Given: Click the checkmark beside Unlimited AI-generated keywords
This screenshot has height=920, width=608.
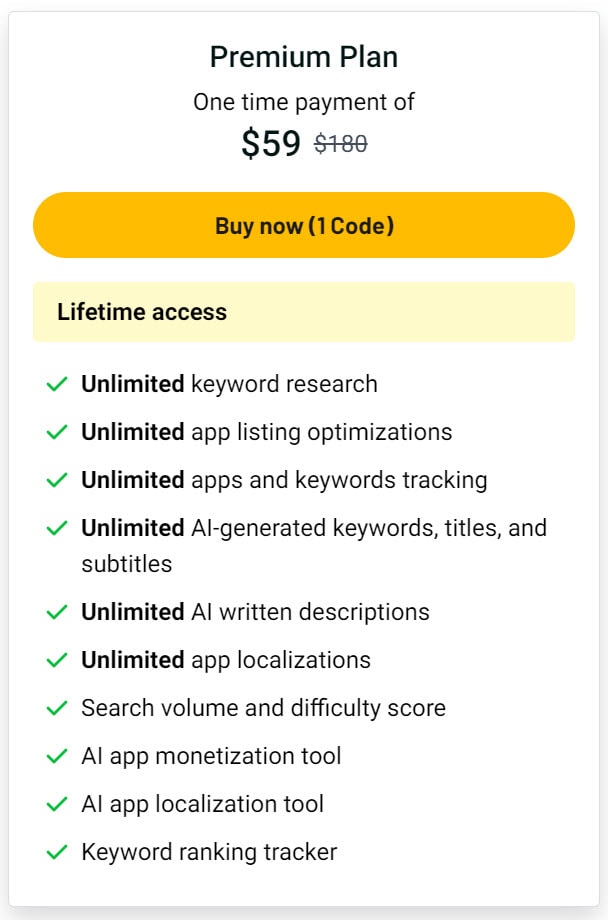Looking at the screenshot, I should point(57,528).
